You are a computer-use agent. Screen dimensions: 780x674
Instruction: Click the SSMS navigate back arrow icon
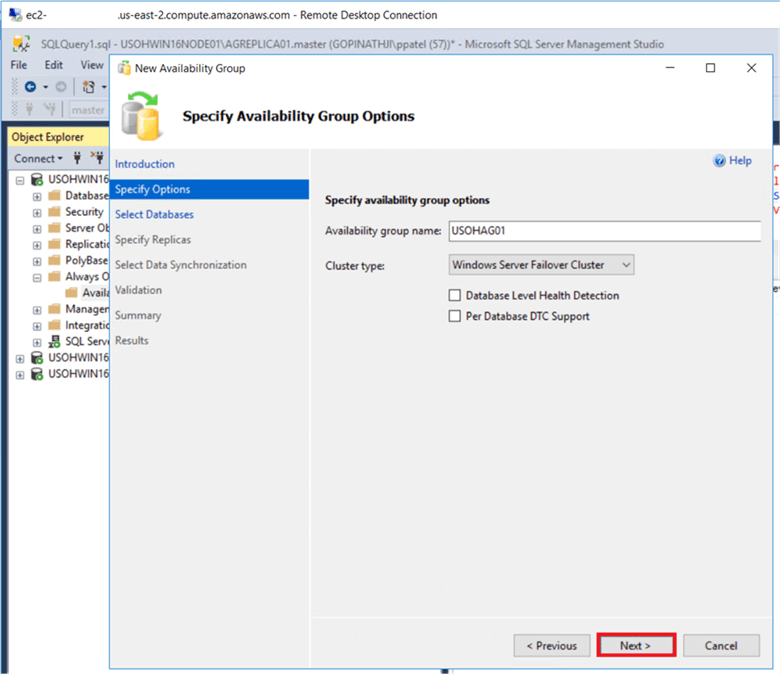(x=30, y=87)
